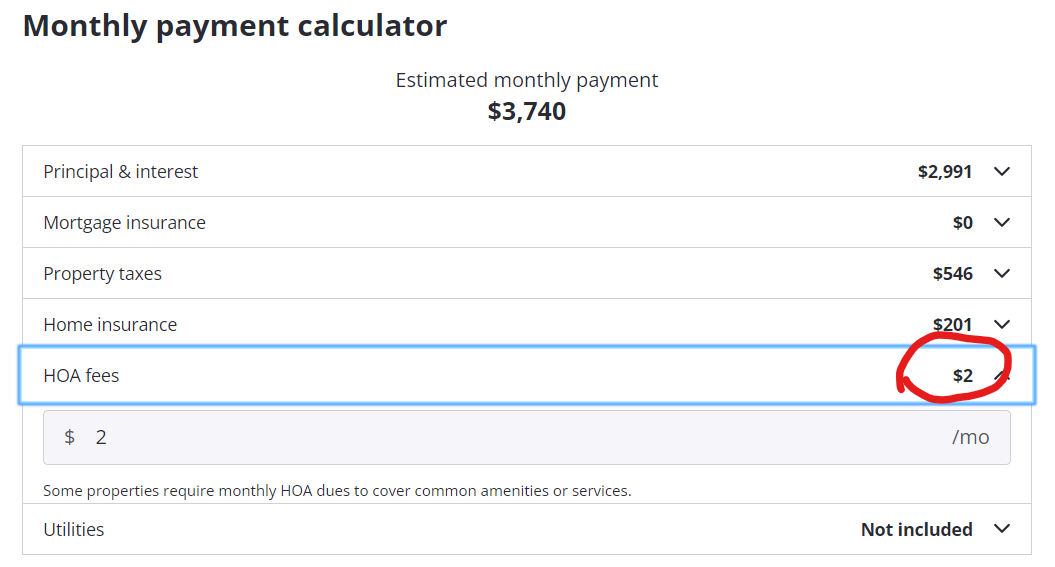Click the Not included utilities value
This screenshot has width=1055, height=567.
tap(916, 530)
